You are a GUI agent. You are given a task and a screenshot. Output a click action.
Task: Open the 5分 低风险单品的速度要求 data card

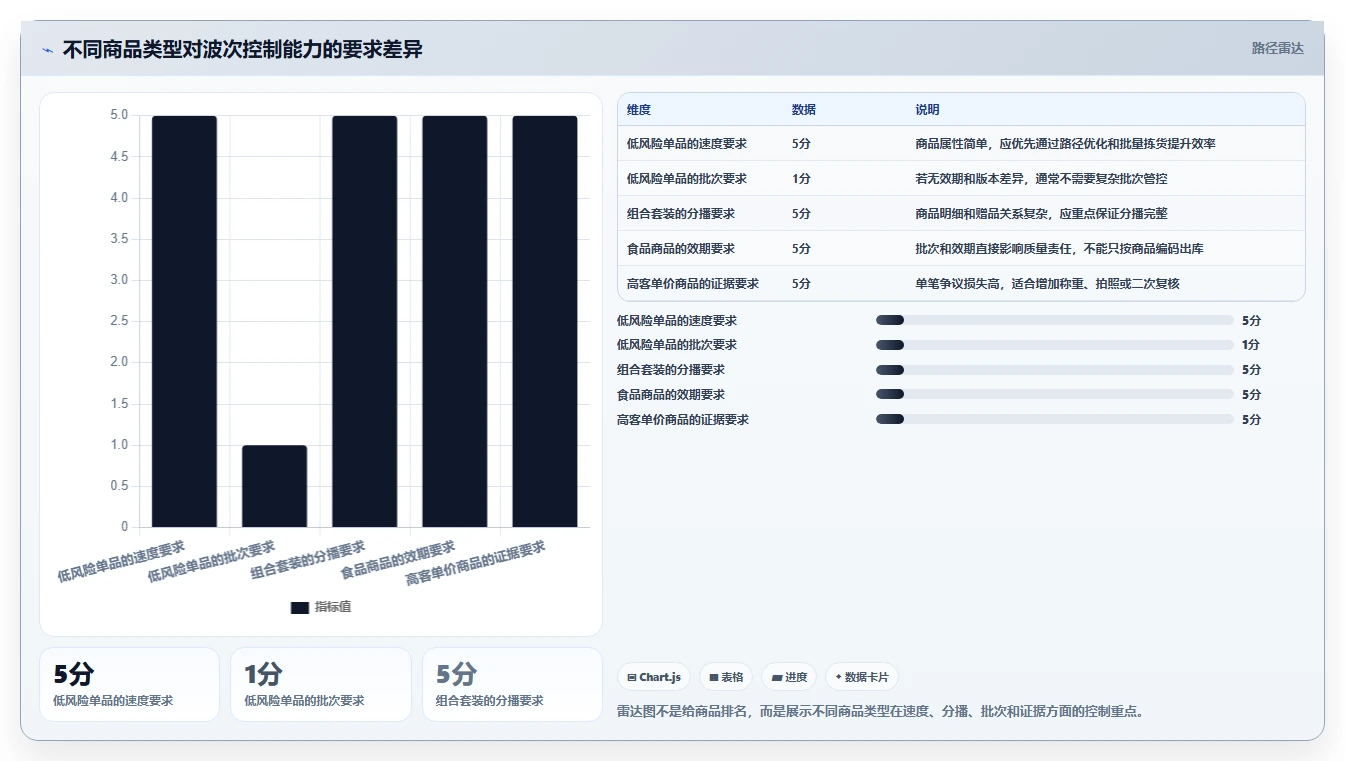click(x=129, y=684)
